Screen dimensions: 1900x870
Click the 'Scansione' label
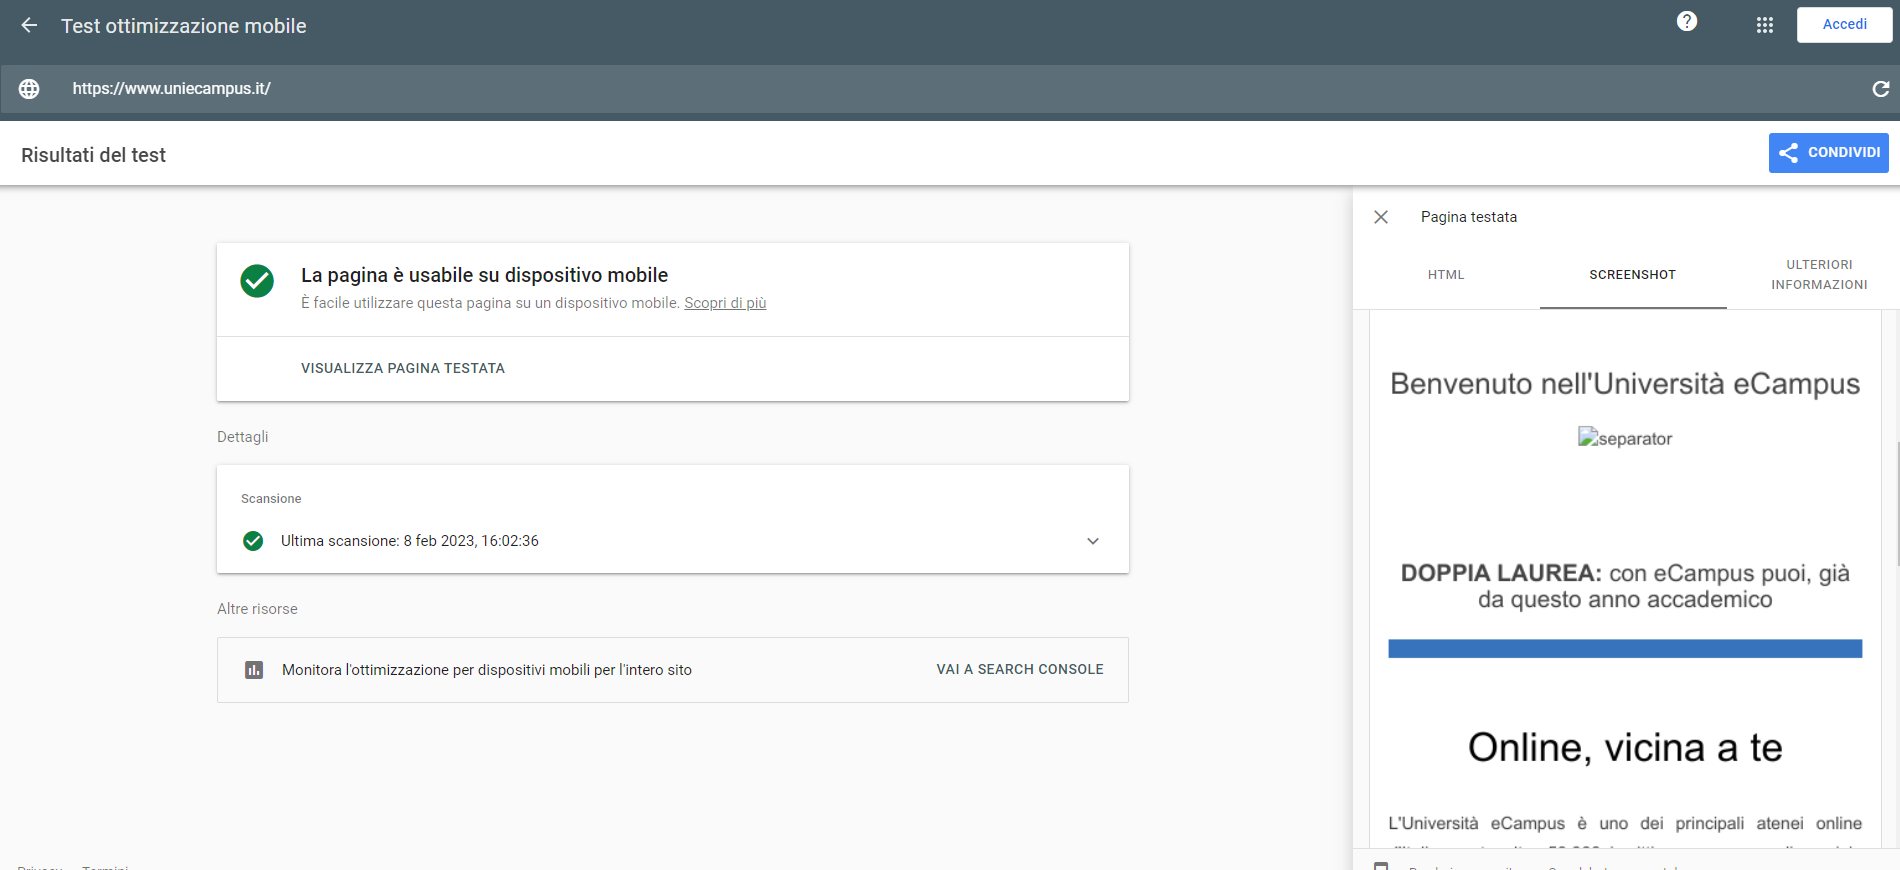point(271,499)
